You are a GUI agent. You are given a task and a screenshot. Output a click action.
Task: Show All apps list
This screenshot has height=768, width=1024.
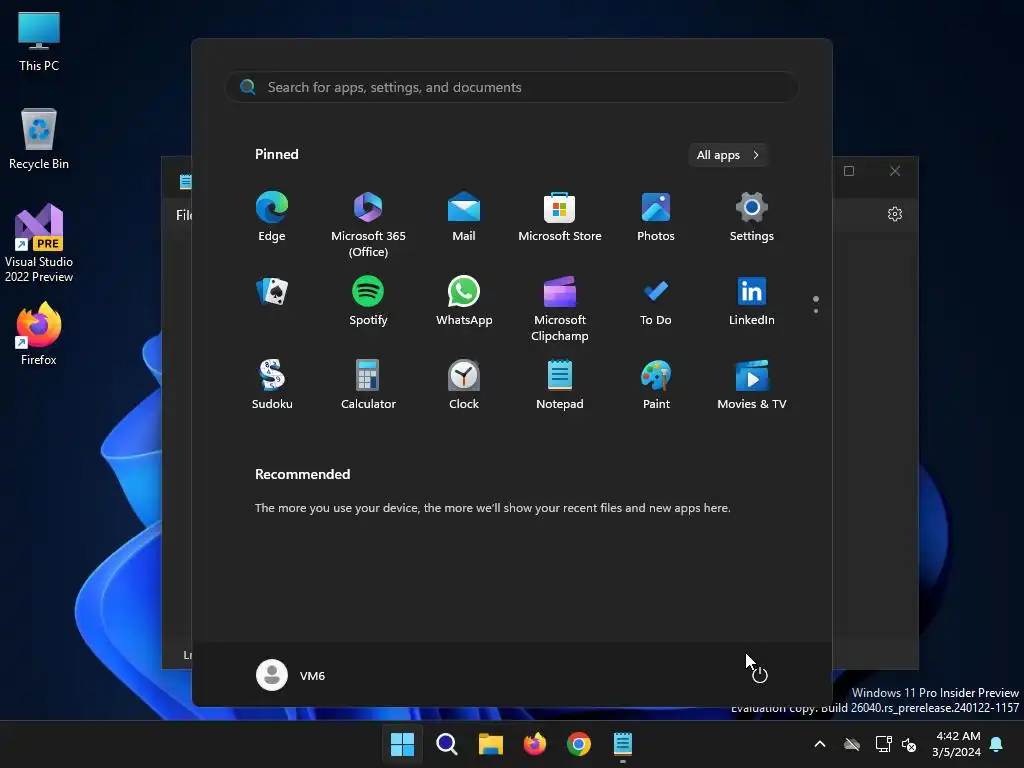728,155
